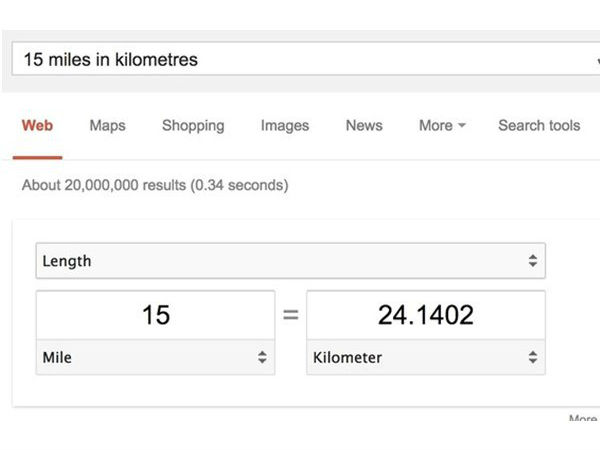Click the up-down arrows icon on the Length selector

click(533, 261)
